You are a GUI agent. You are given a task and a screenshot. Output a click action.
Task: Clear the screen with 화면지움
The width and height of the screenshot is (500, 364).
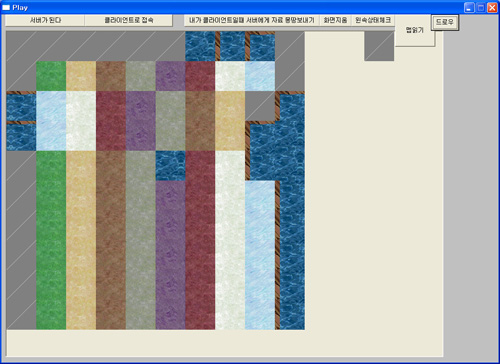(335, 20)
